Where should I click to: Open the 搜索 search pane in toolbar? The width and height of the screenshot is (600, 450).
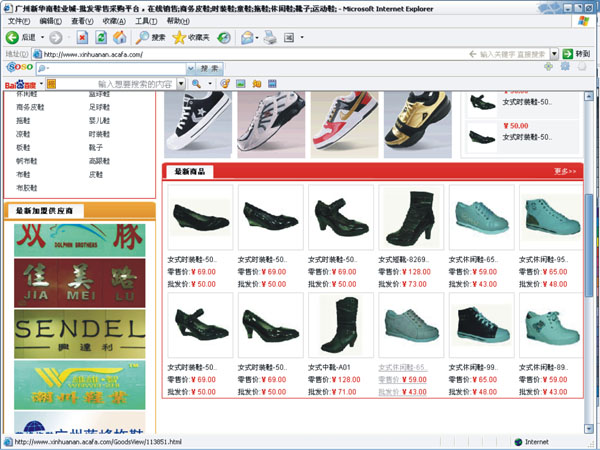[x=151, y=37]
